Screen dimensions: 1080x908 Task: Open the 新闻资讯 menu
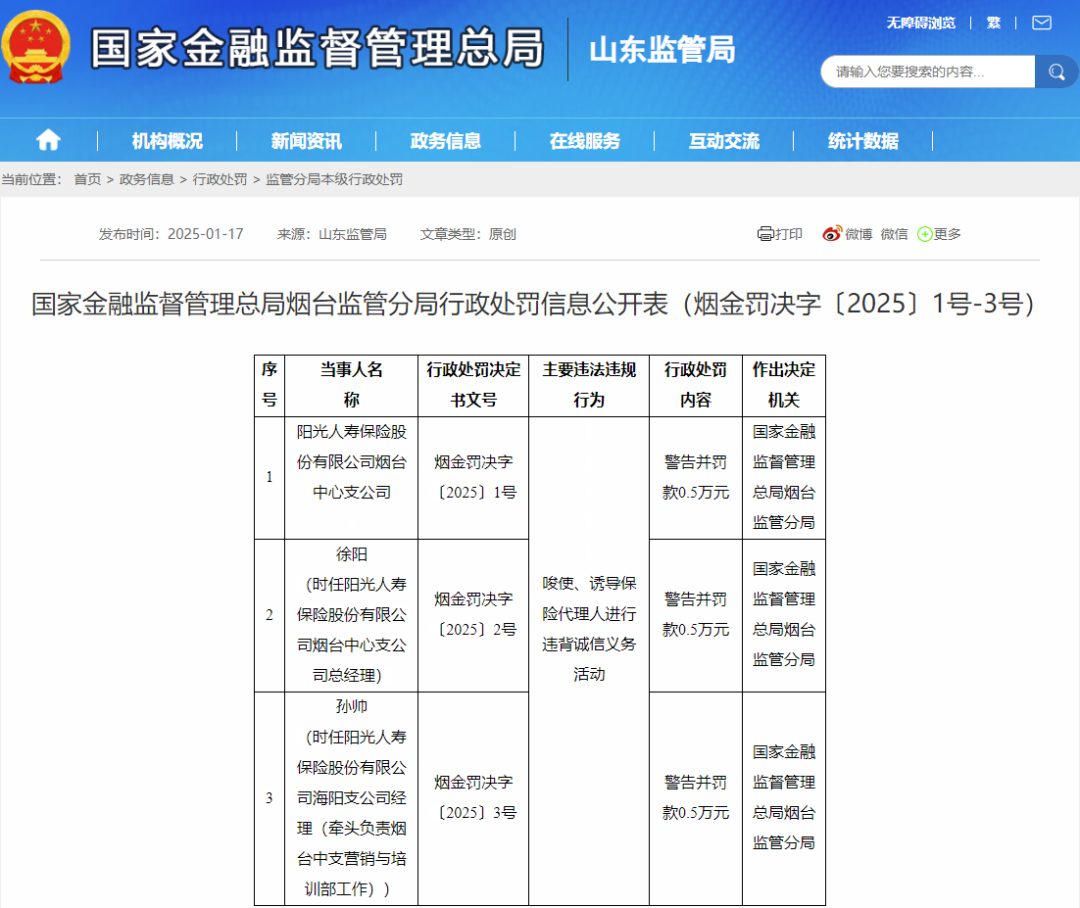click(x=307, y=141)
